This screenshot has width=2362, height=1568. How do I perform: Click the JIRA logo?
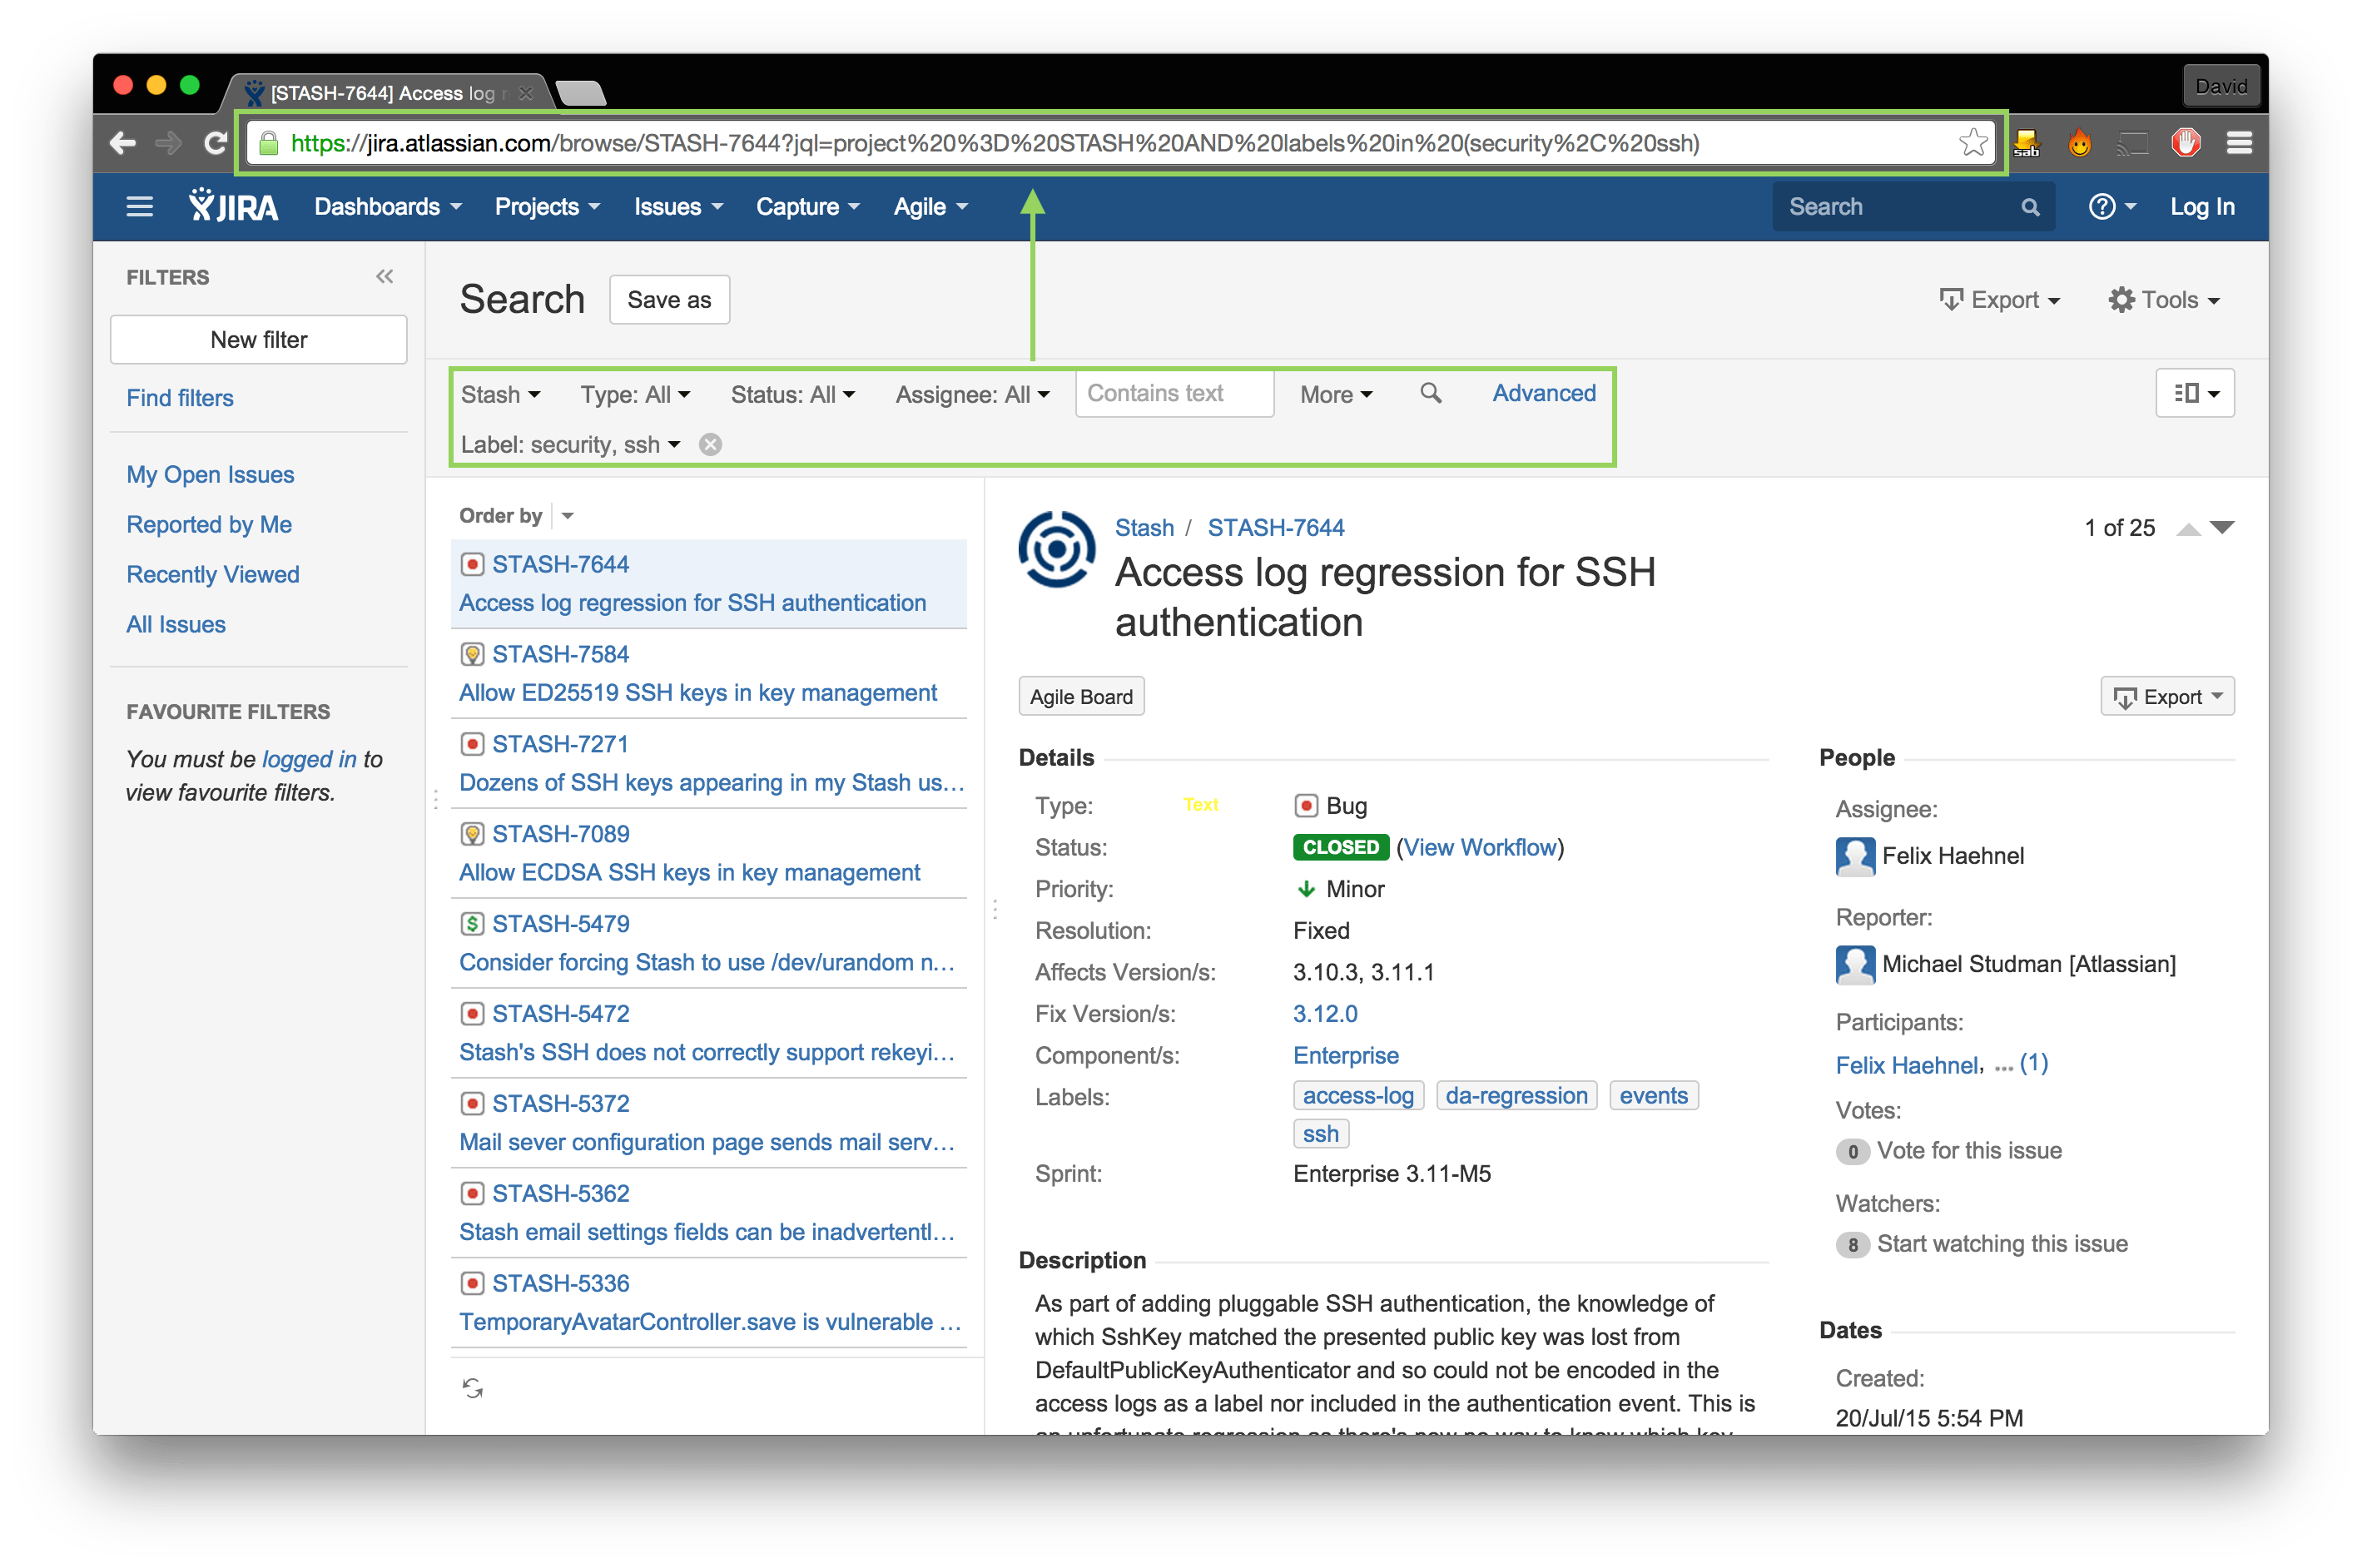point(234,207)
